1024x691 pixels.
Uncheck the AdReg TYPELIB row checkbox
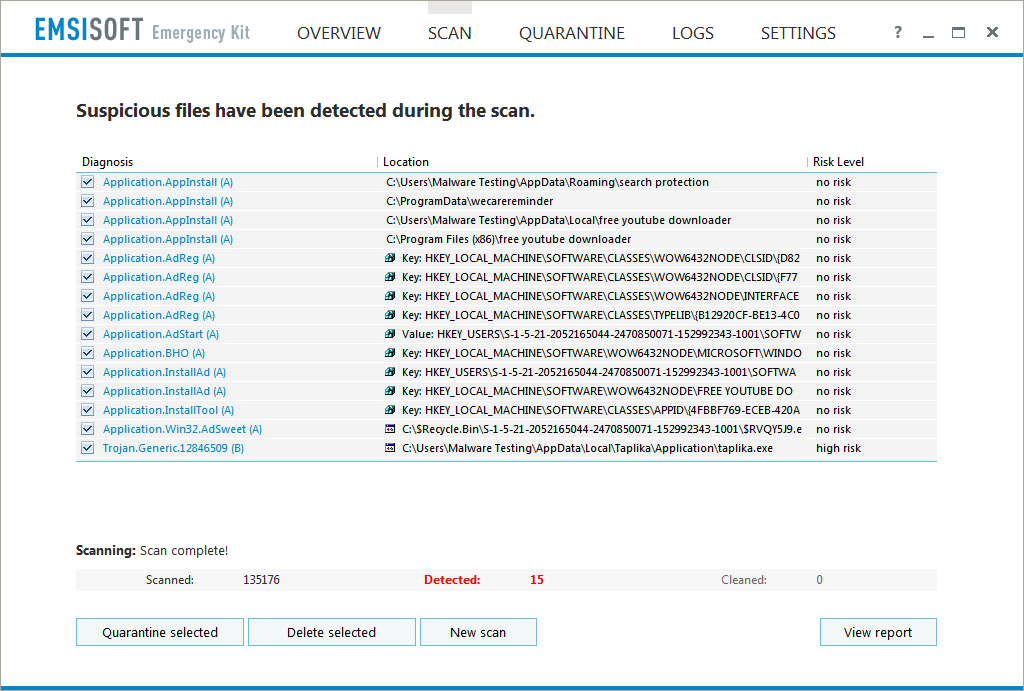click(88, 315)
